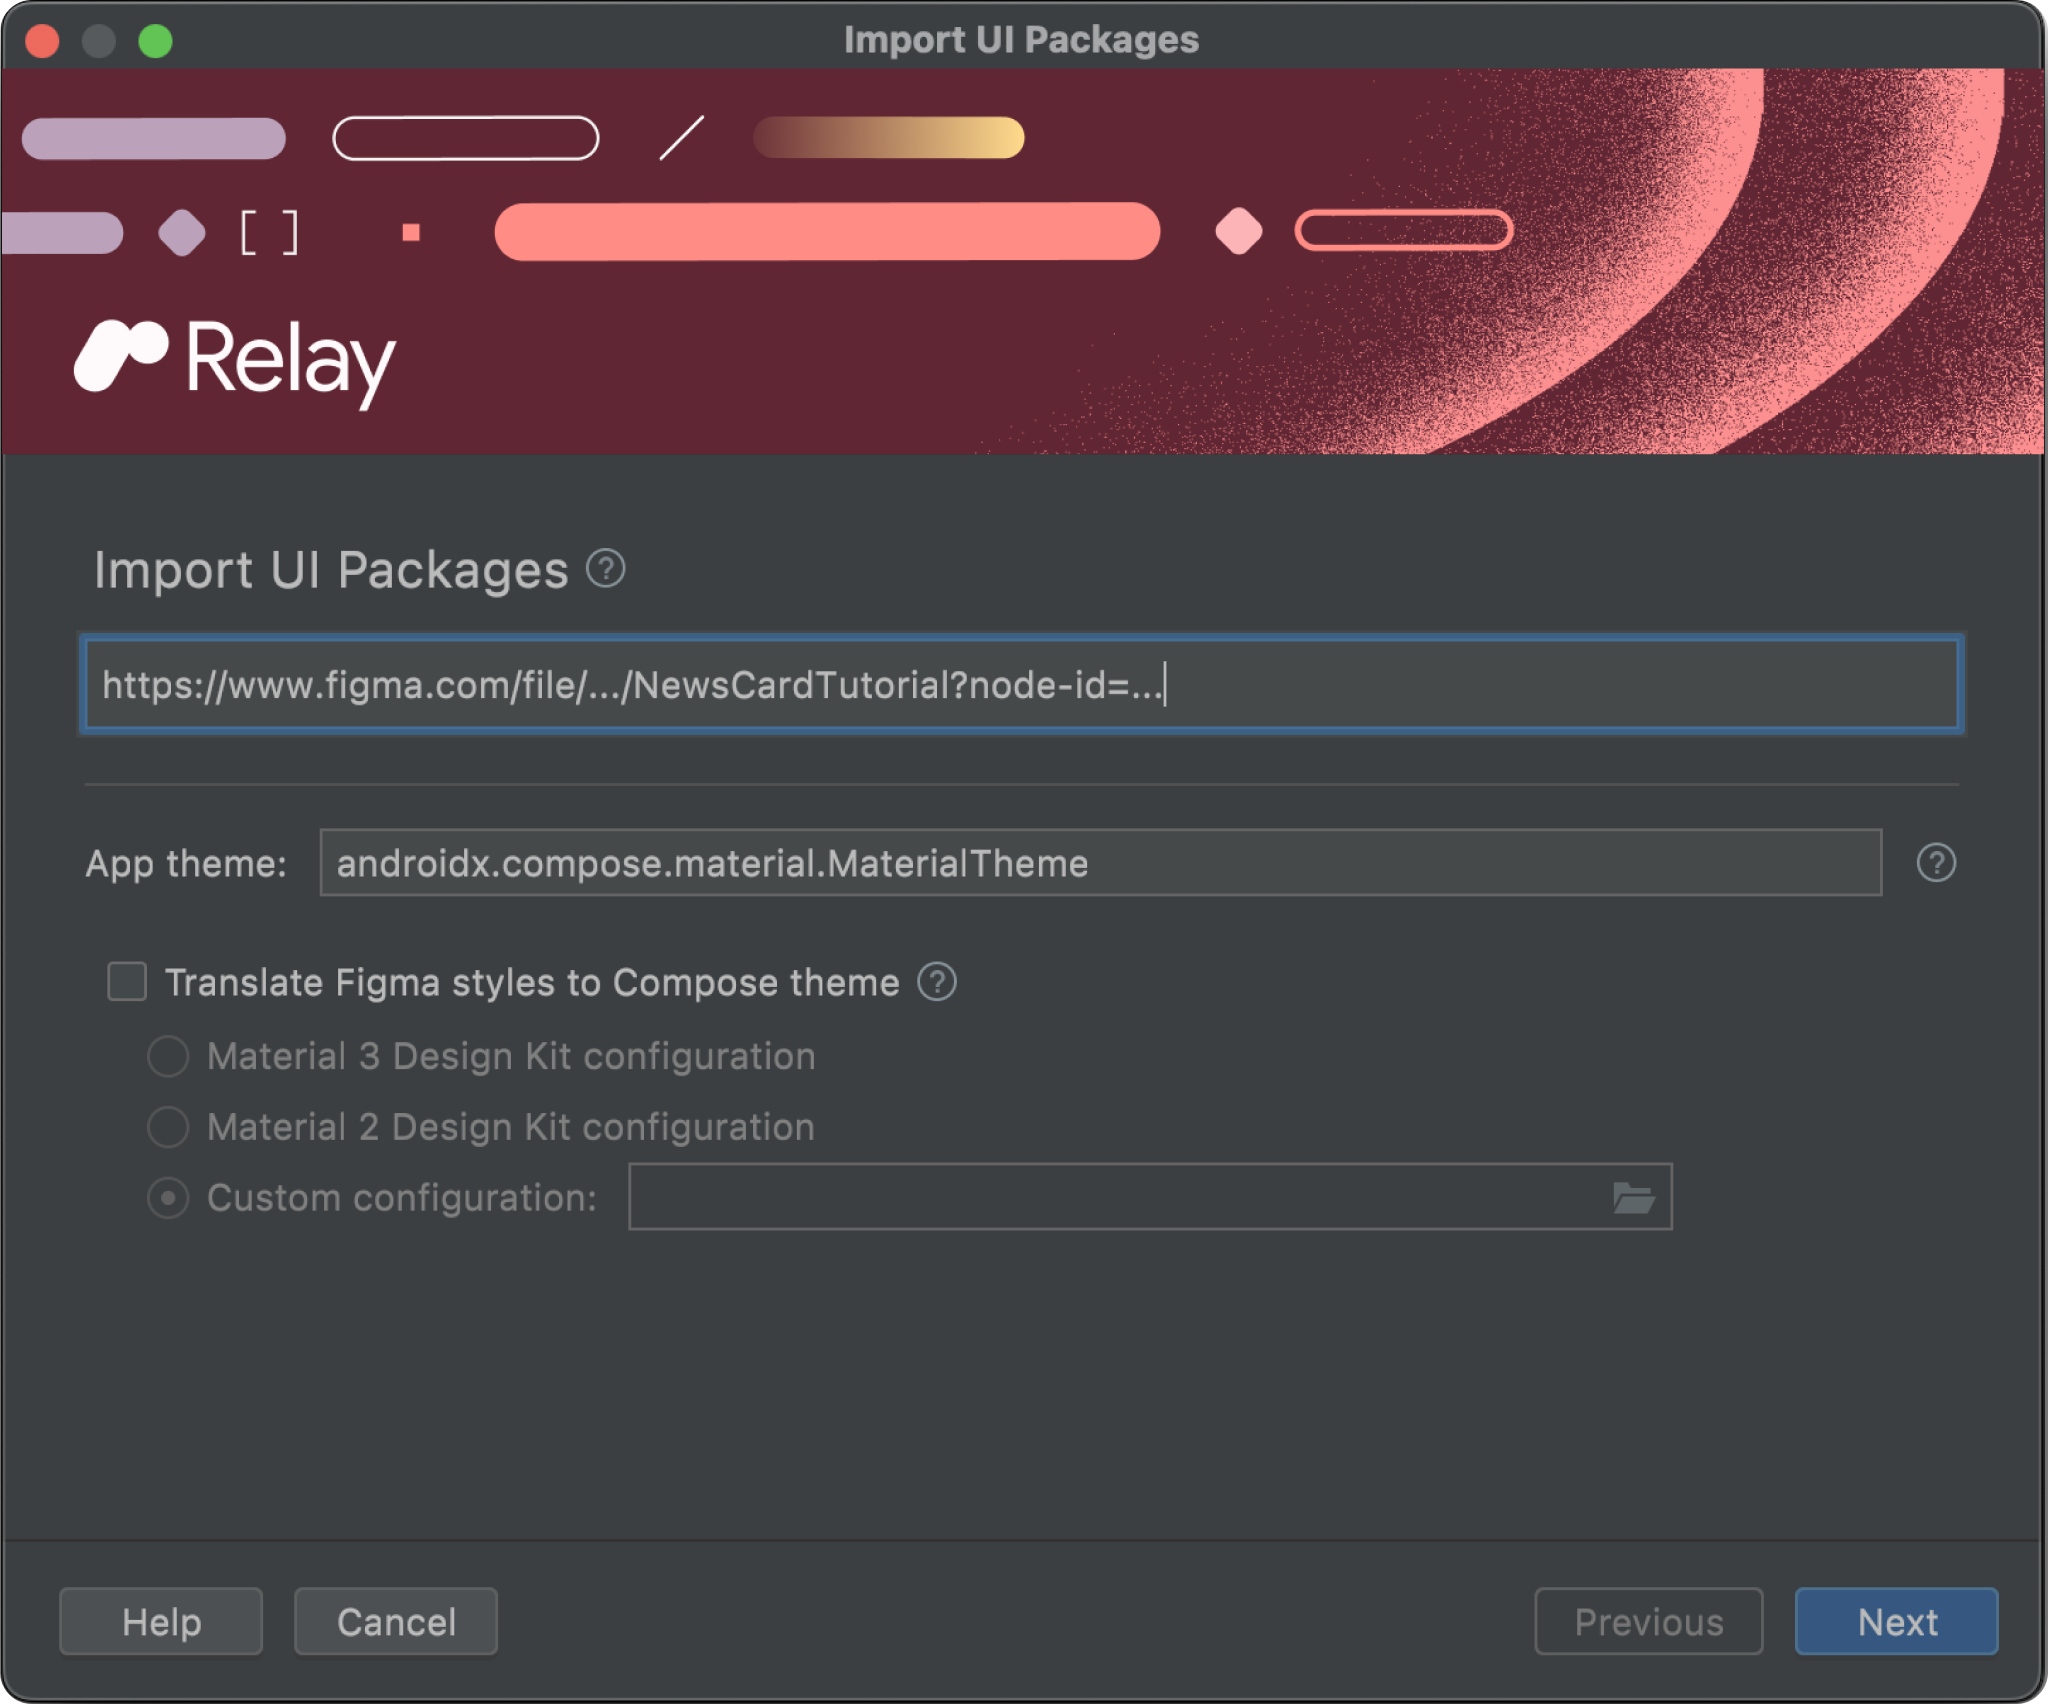Click the help icon next to App theme
Screen dimensions: 2048x1704
(x=1936, y=862)
